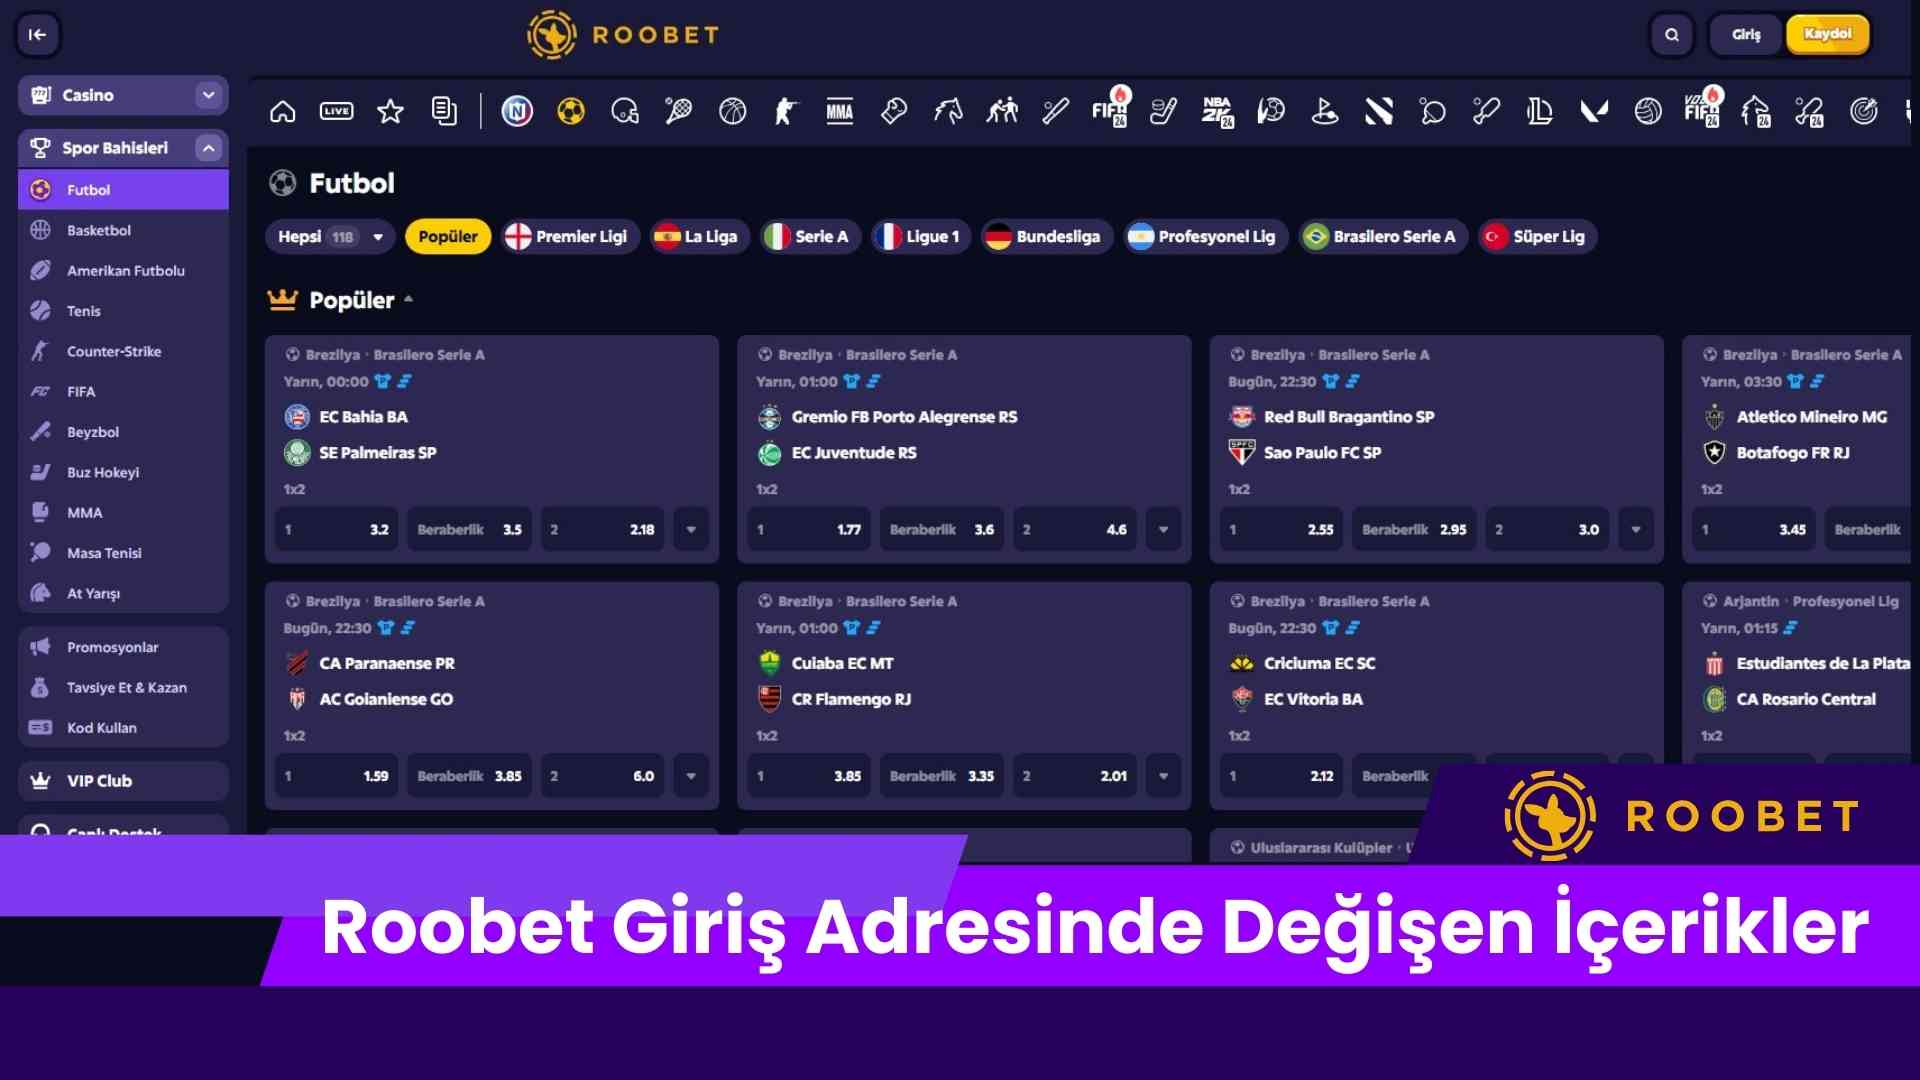Open the bet slip list icon
The image size is (1920, 1080).
[x=444, y=111]
